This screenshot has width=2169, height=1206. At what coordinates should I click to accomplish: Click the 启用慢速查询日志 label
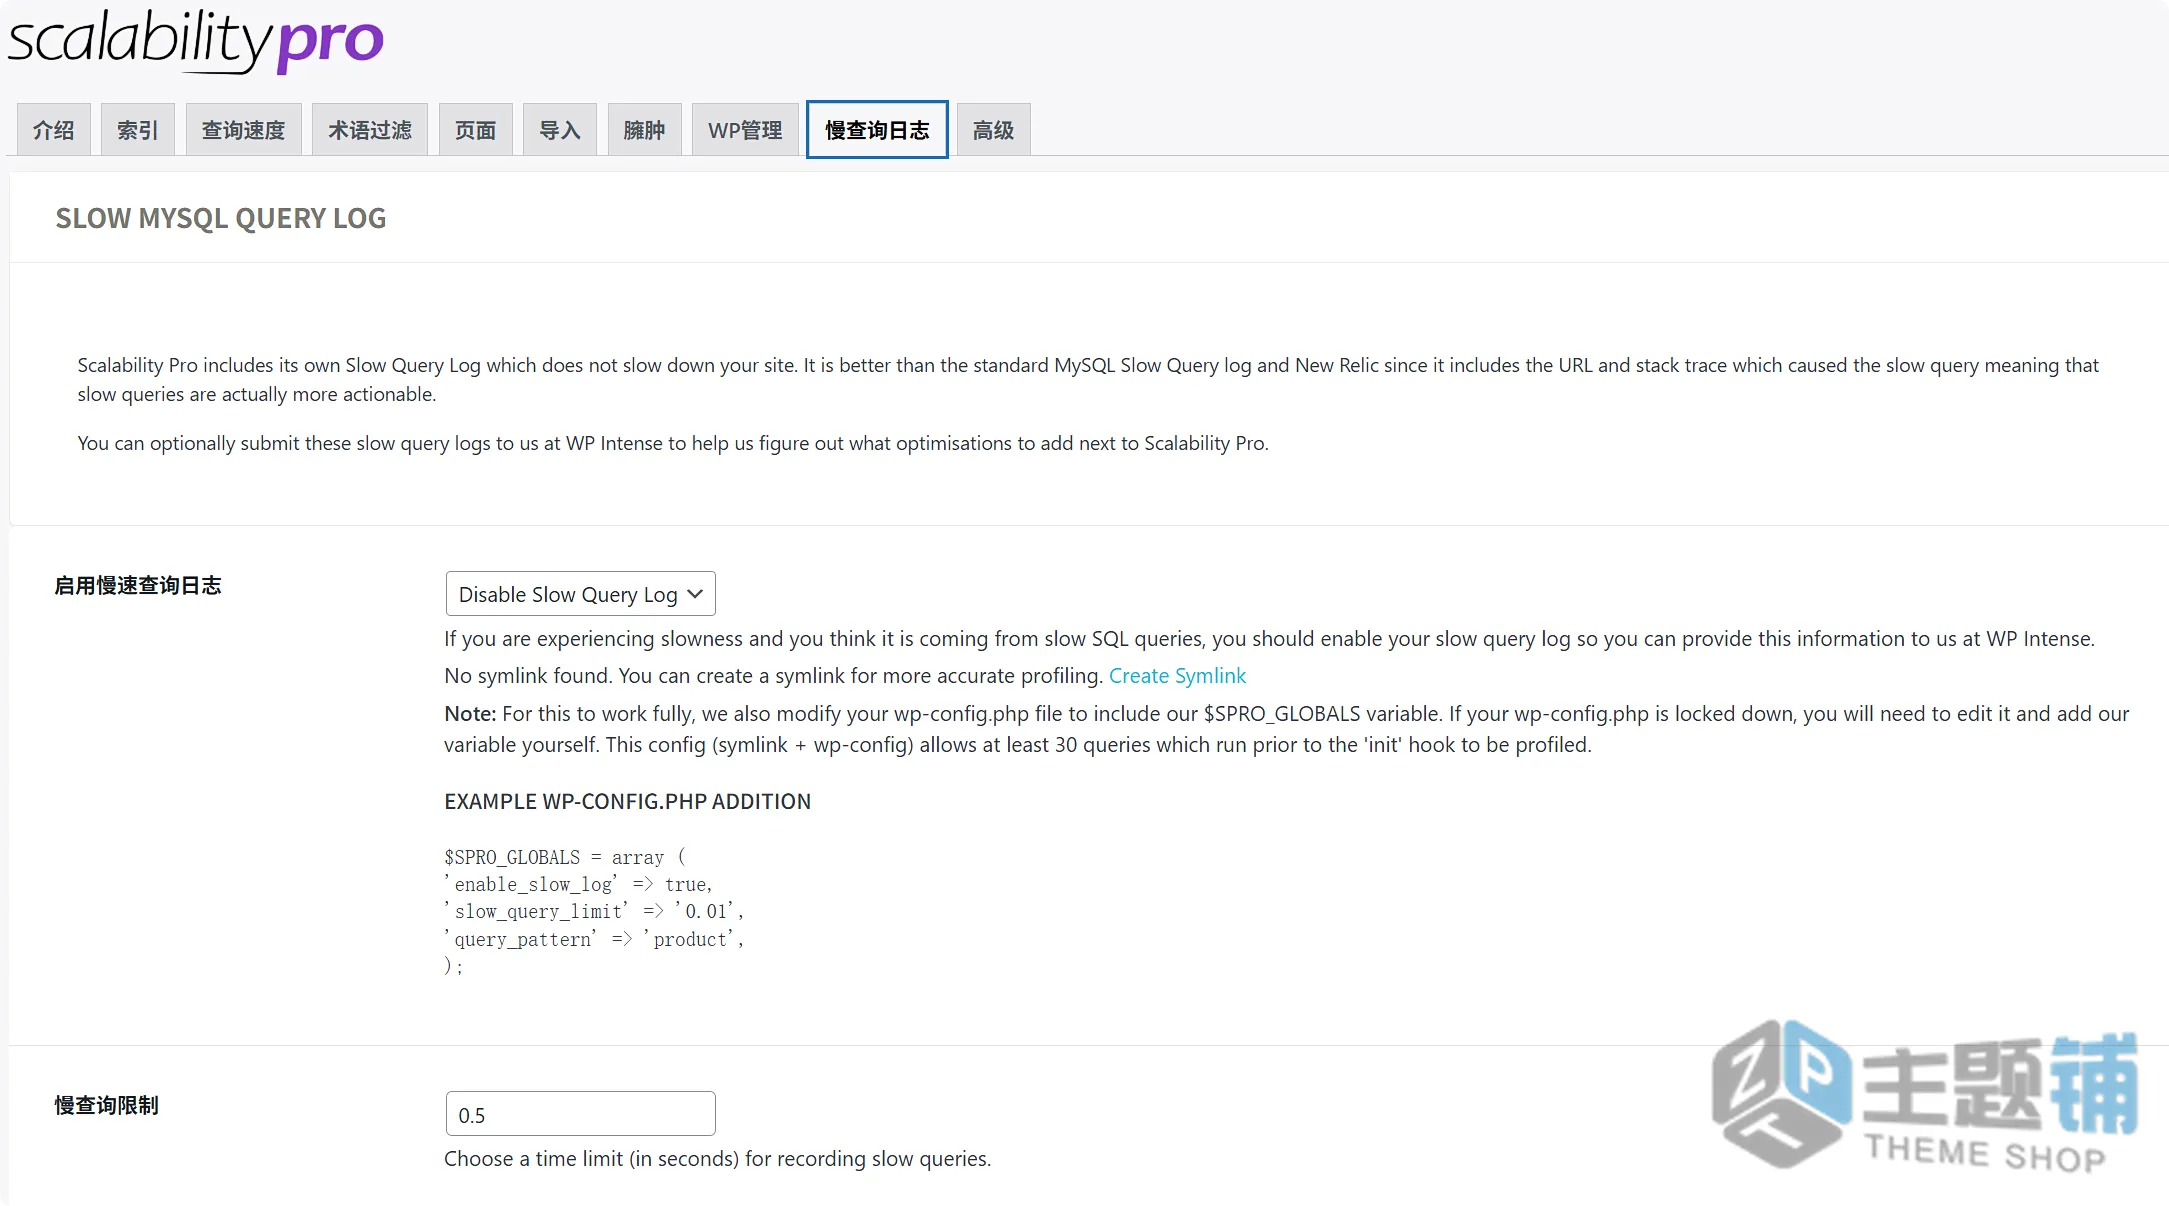pyautogui.click(x=138, y=586)
